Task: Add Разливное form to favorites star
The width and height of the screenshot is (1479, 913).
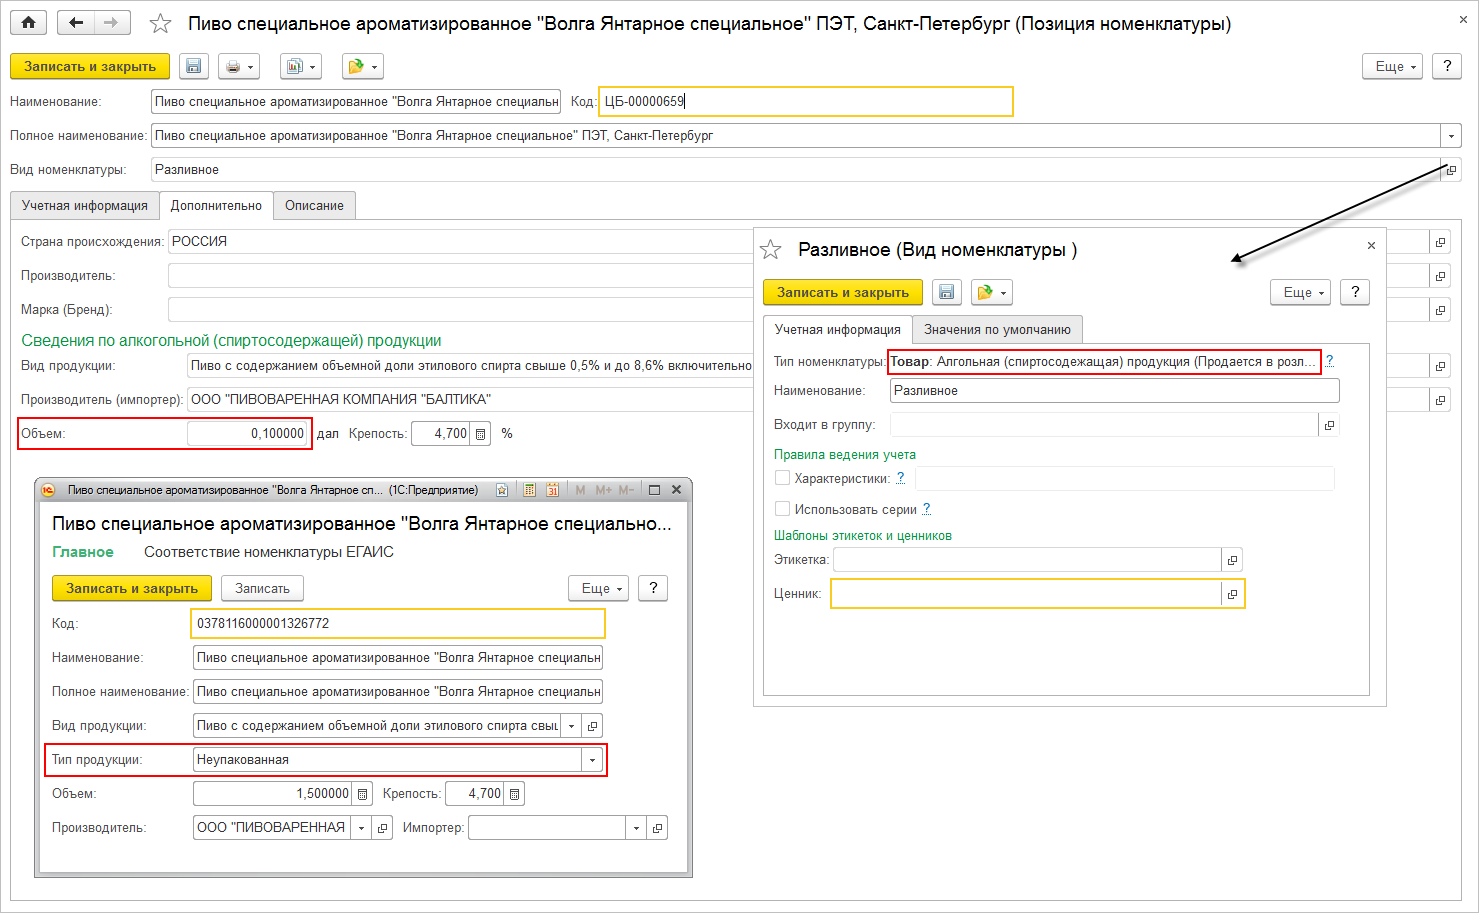Action: click(771, 250)
